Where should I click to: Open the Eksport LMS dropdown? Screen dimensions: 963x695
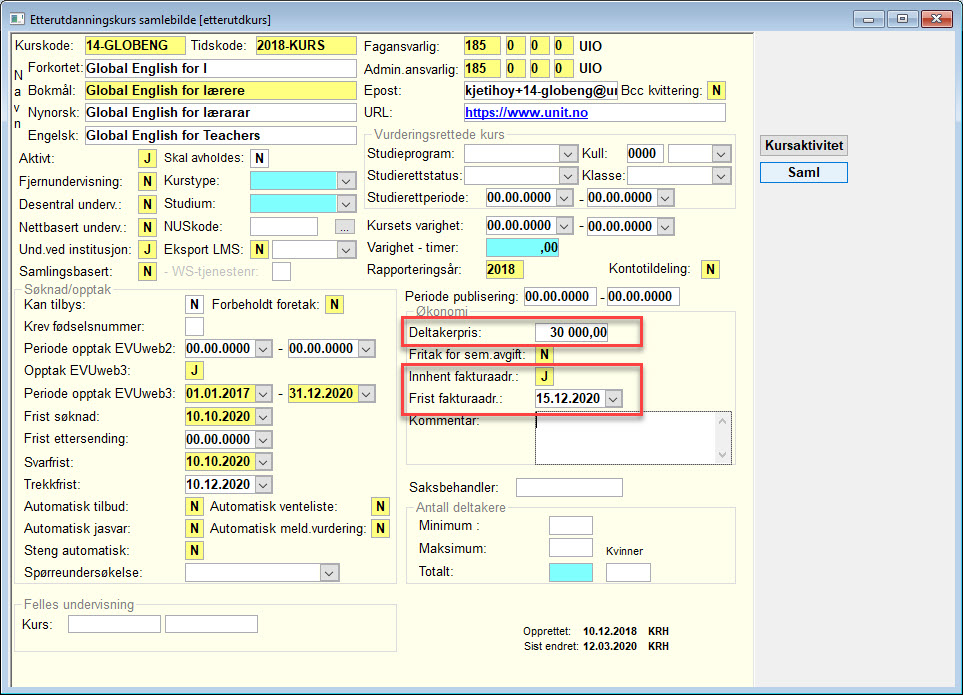pyautogui.click(x=346, y=249)
